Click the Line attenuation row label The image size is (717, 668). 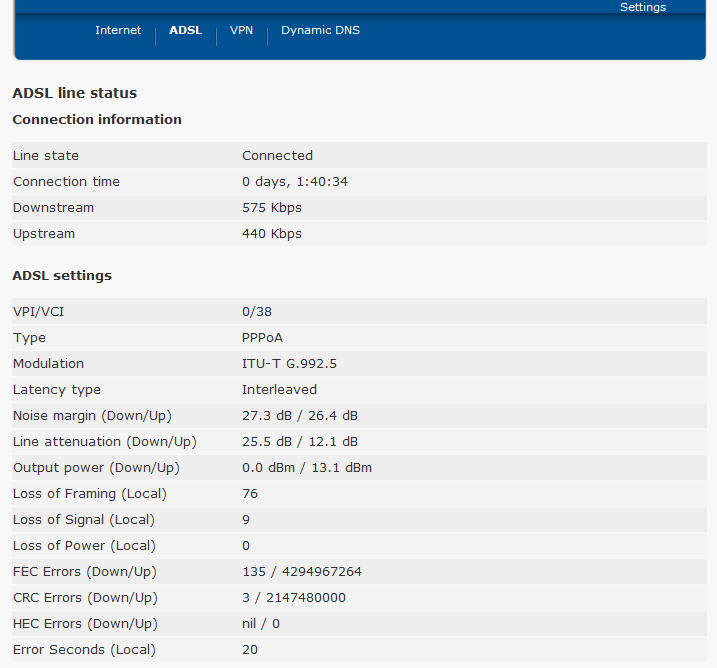(x=104, y=441)
